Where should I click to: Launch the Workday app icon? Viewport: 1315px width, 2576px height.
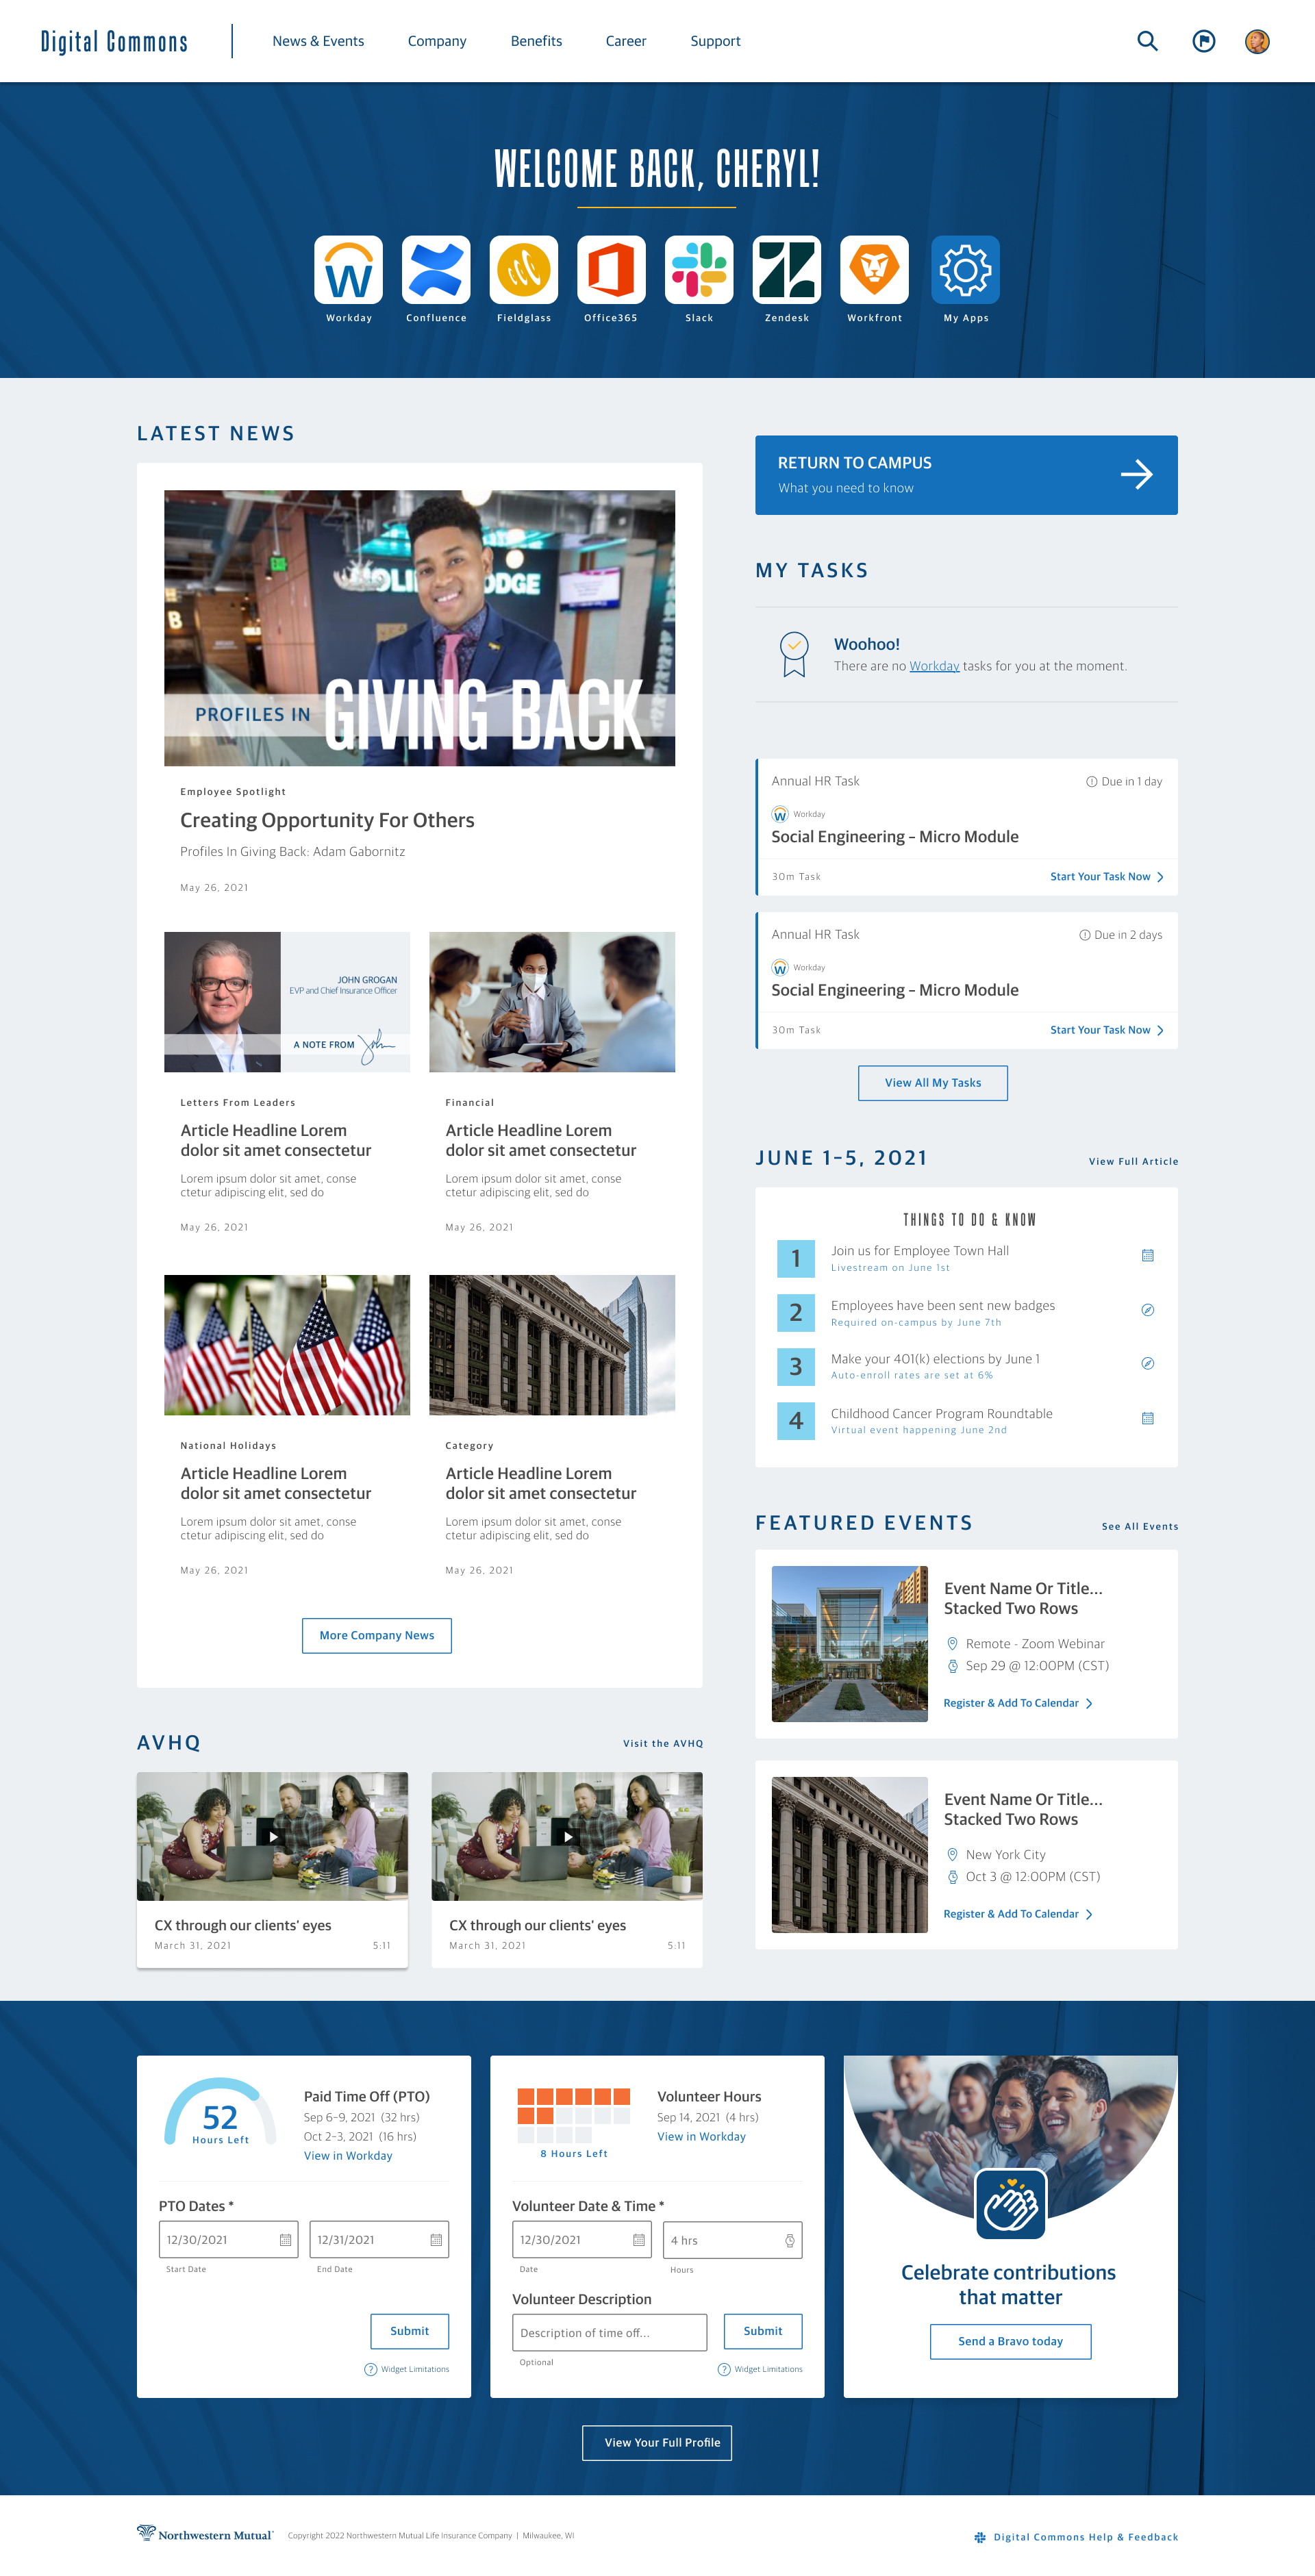[348, 270]
